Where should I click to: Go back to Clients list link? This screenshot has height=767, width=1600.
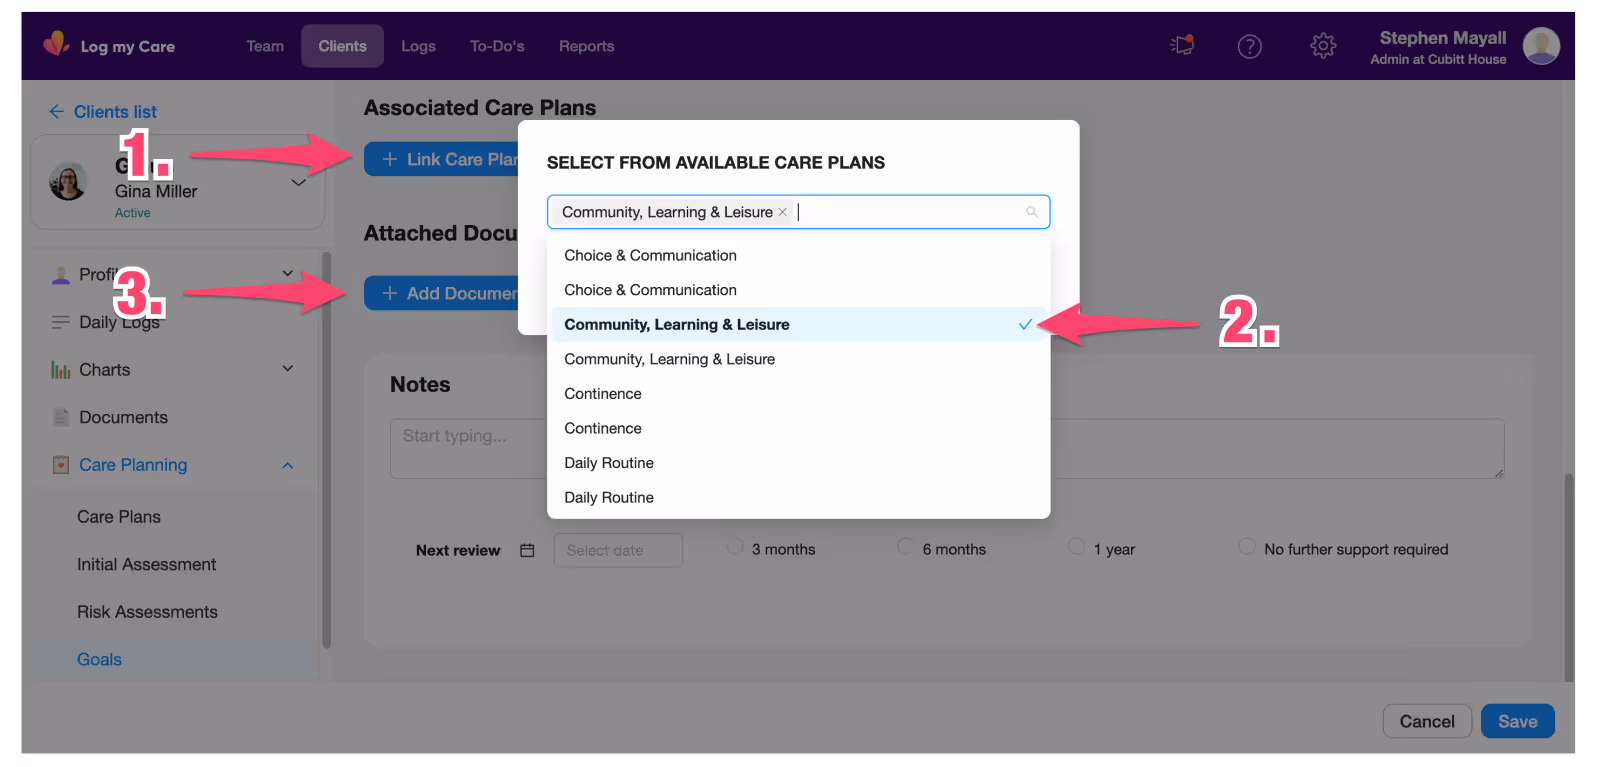[x=115, y=112]
